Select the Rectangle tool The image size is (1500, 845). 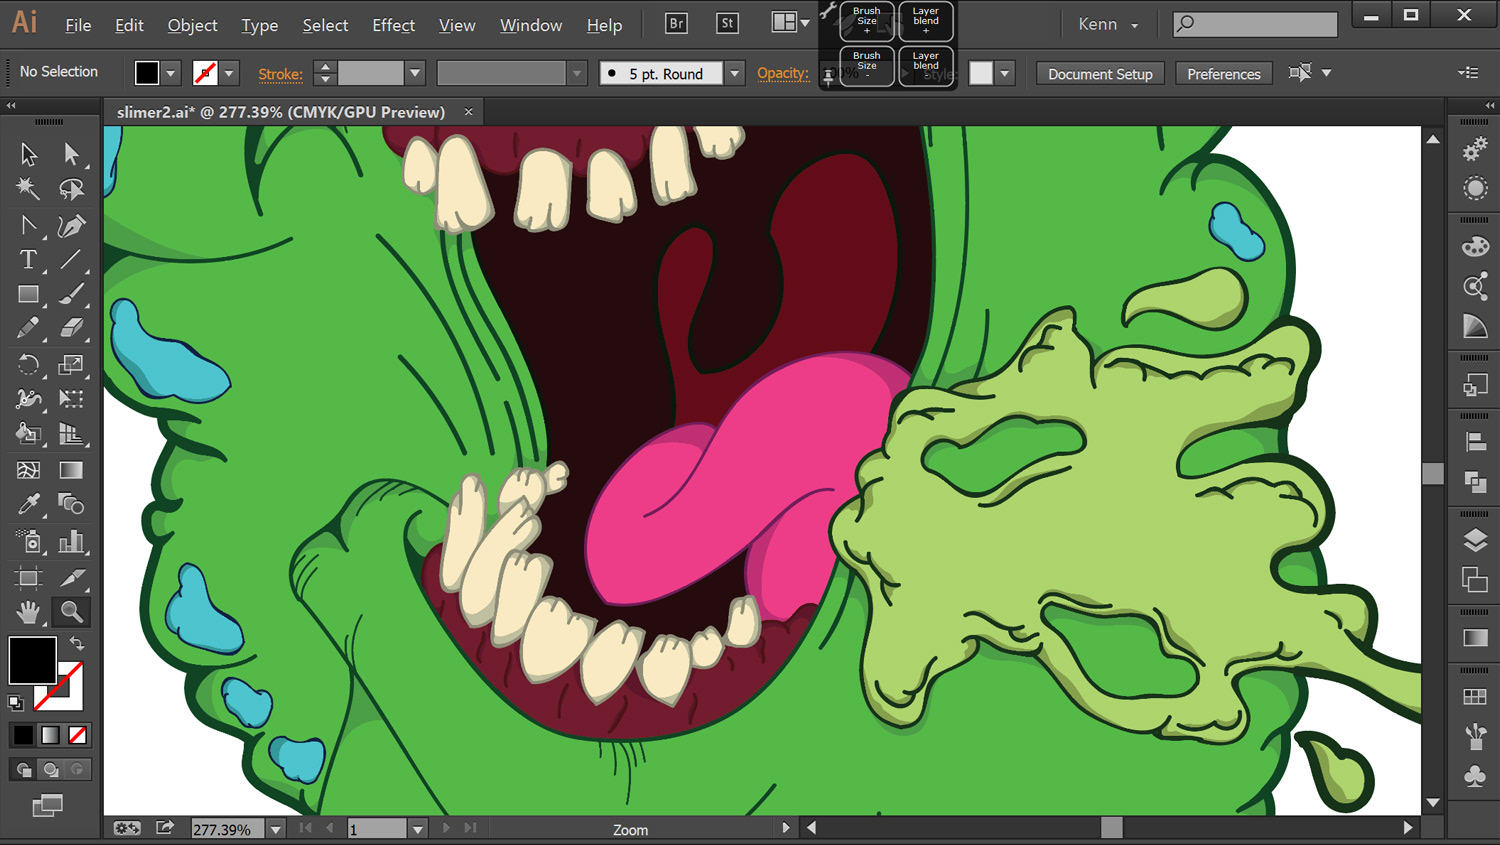click(x=28, y=294)
